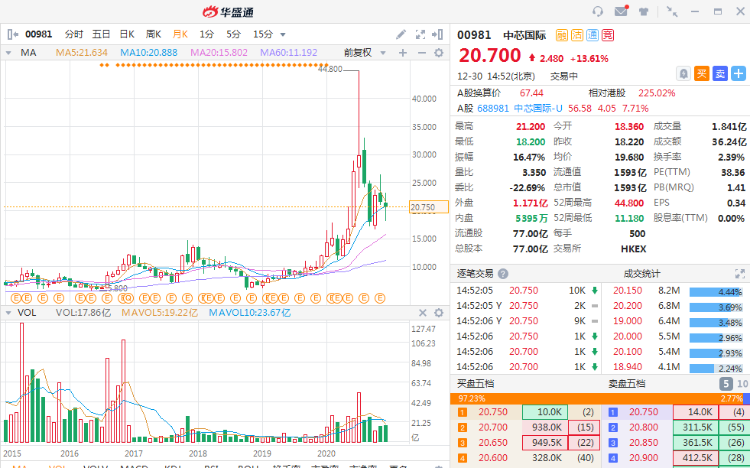This screenshot has width=750, height=468.
Task: Click the 20.750 current price axis label
Action: [429, 207]
